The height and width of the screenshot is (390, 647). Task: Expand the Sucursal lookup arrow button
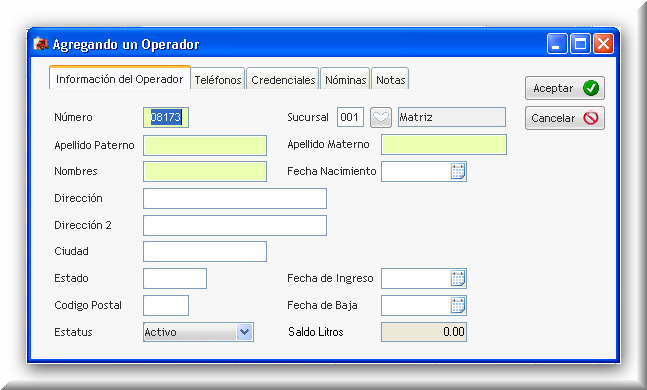[x=380, y=118]
